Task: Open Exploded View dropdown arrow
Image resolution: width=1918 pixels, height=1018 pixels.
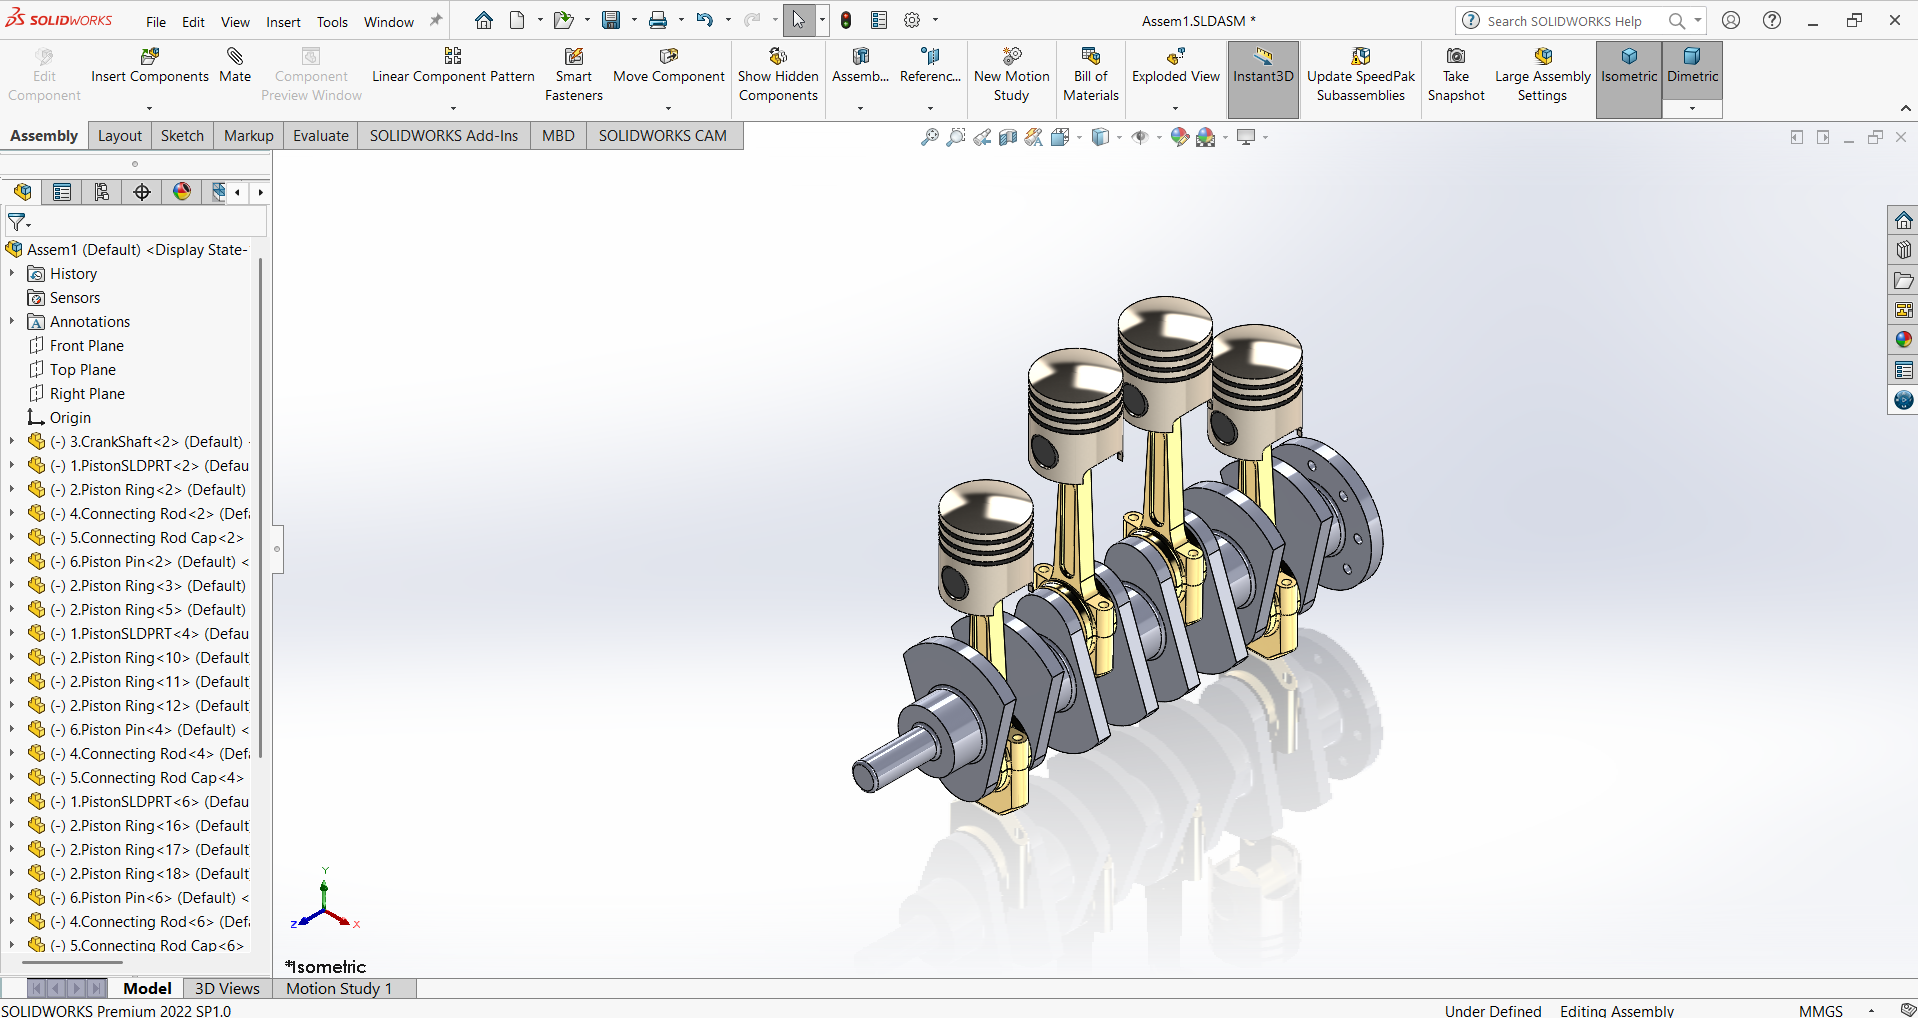Action: pyautogui.click(x=1176, y=108)
